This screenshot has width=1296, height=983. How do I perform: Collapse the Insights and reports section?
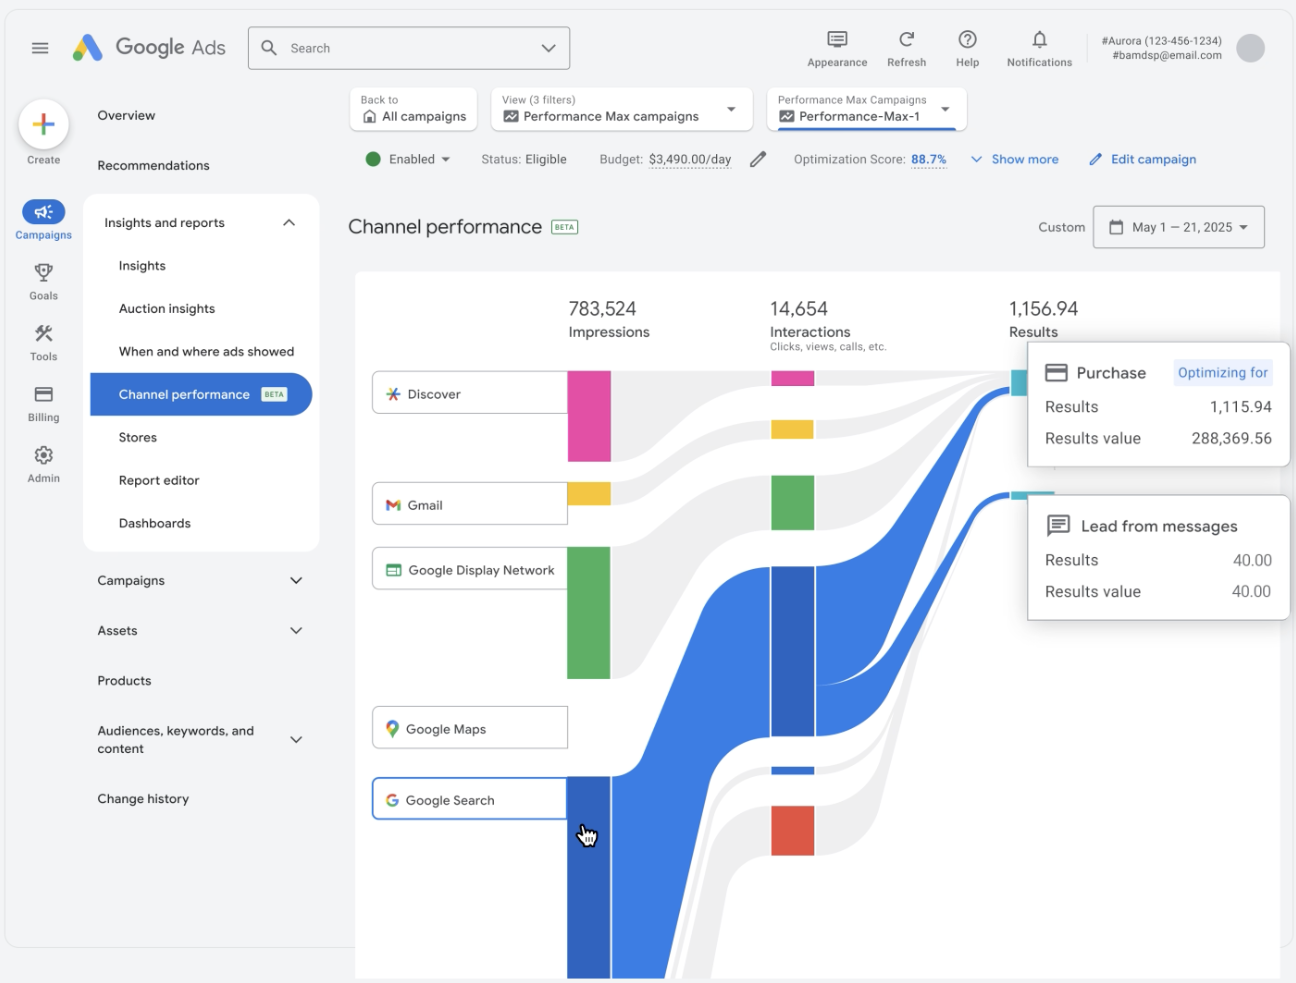pyautogui.click(x=289, y=223)
